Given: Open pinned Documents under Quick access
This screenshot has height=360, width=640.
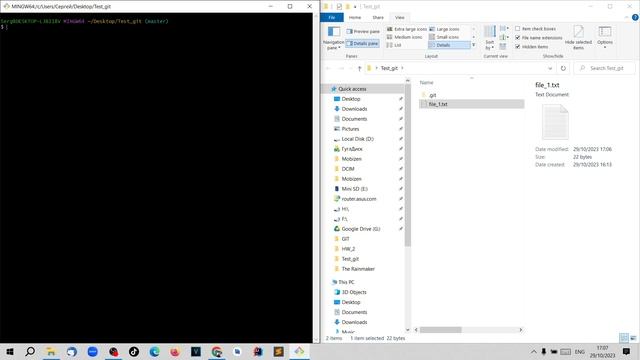Looking at the screenshot, I should pyautogui.click(x=354, y=119).
